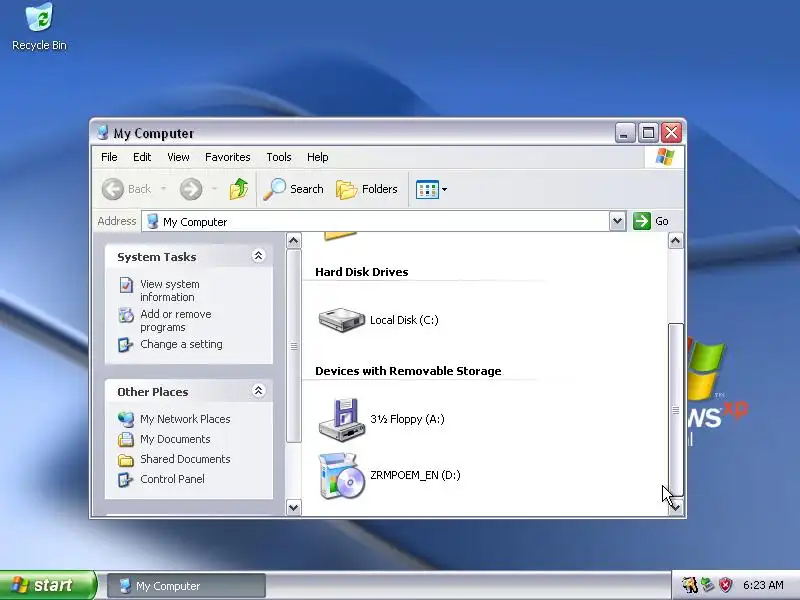Open the Recycle Bin desktop icon
800x600 pixels.
(x=39, y=27)
